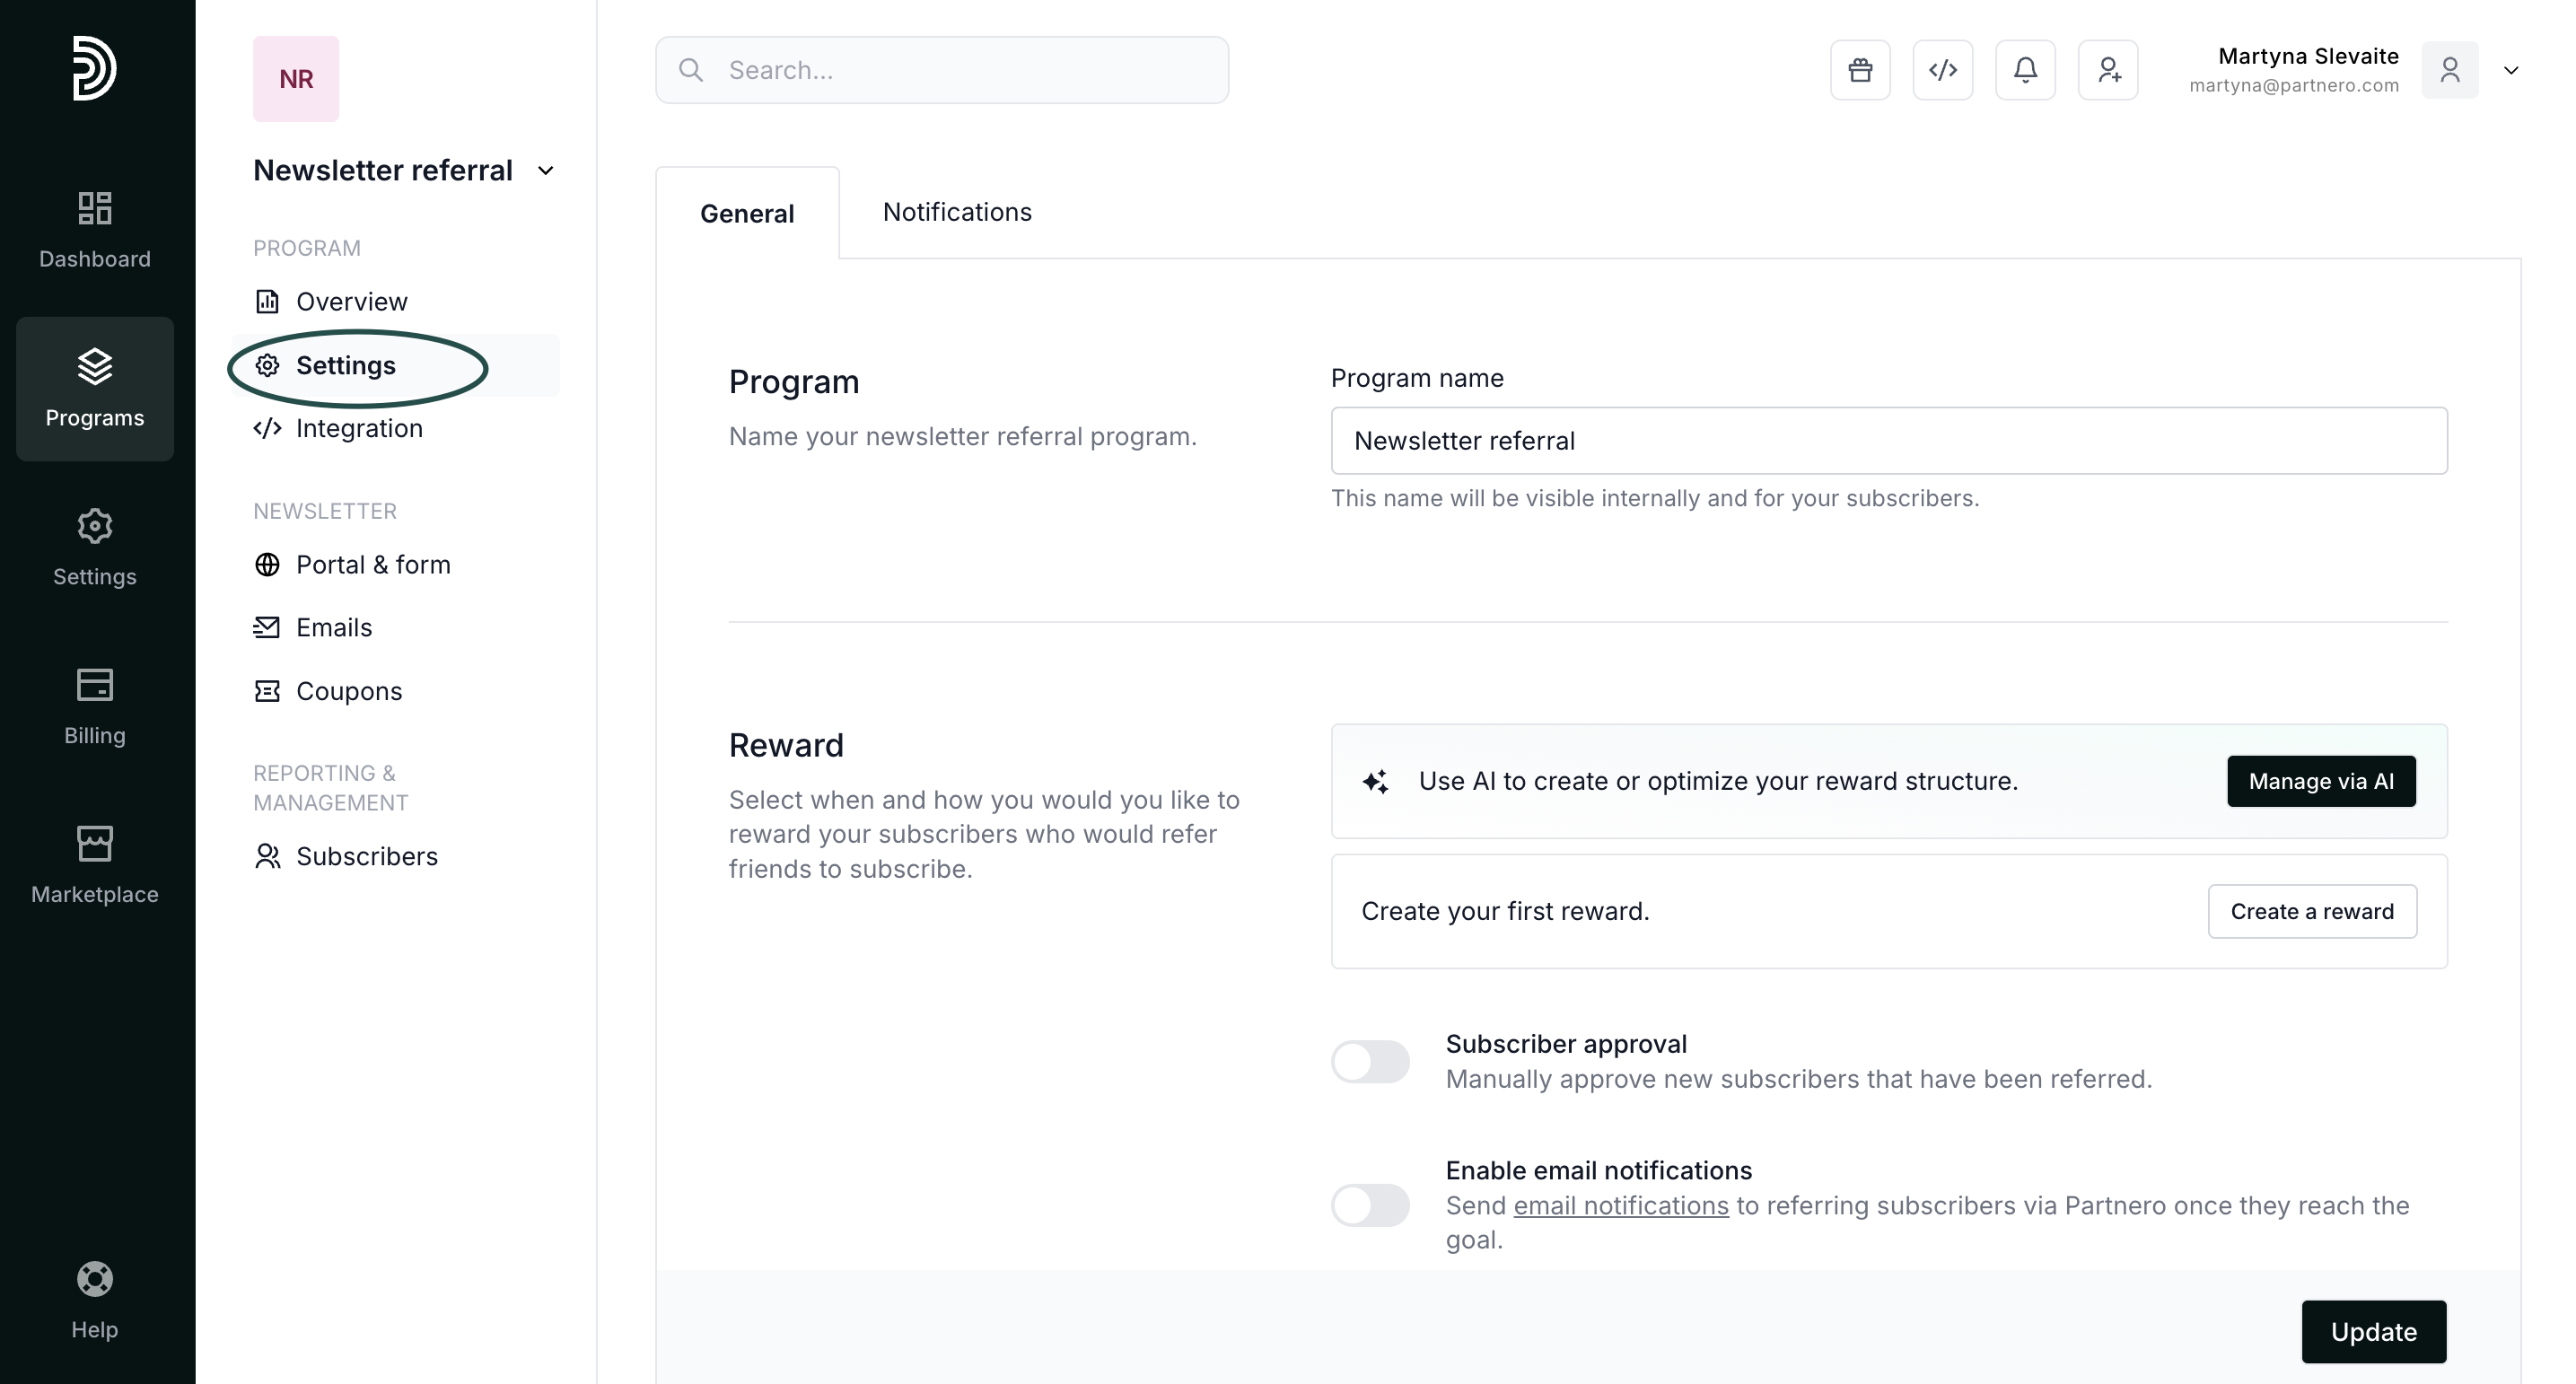Screen dimensions: 2576x1384
Task: Follow the email notifications link
Action: (1620, 1206)
